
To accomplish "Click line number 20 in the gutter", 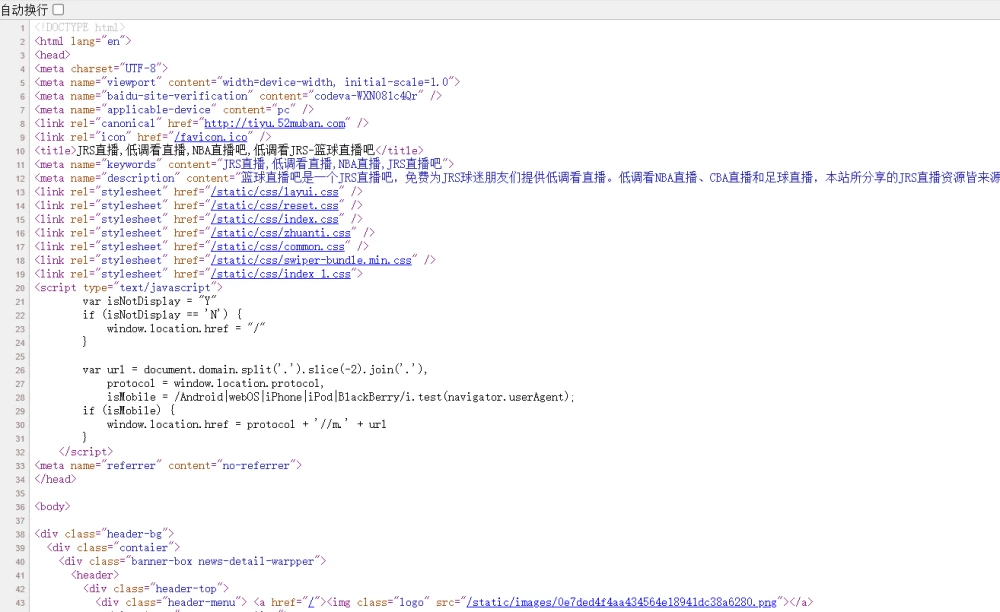I will coord(20,288).
